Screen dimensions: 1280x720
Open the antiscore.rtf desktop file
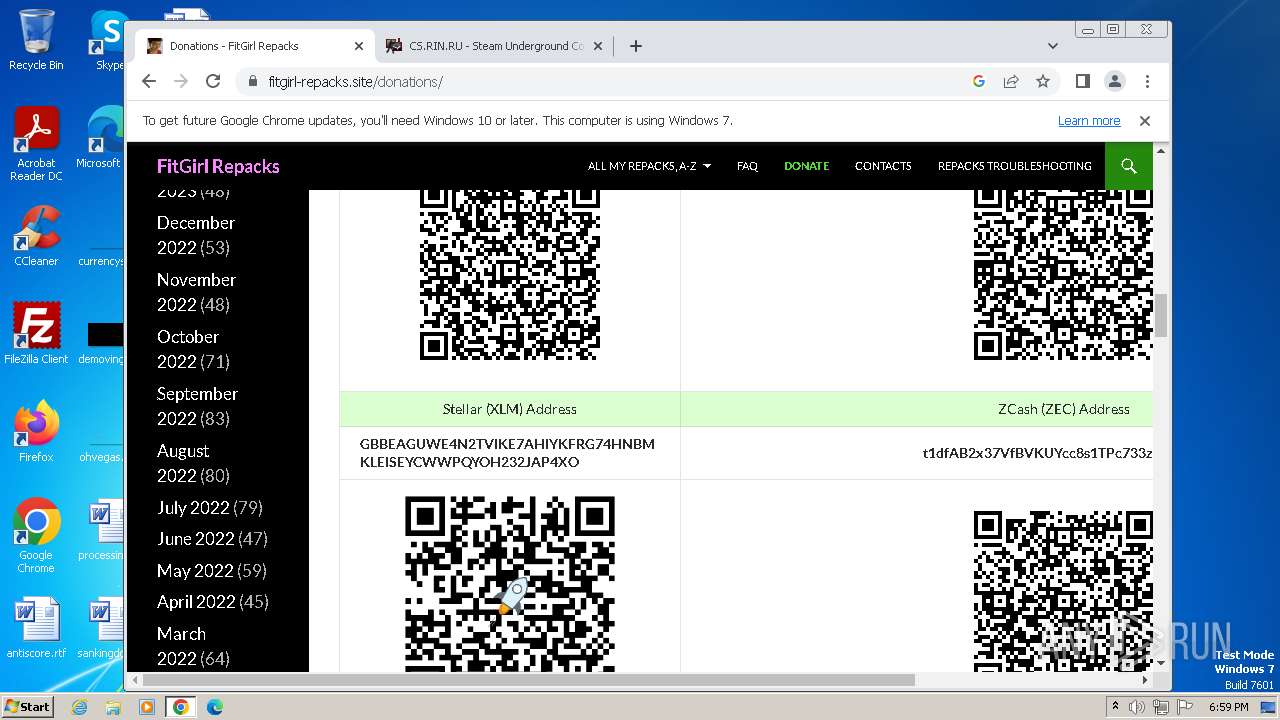click(36, 628)
